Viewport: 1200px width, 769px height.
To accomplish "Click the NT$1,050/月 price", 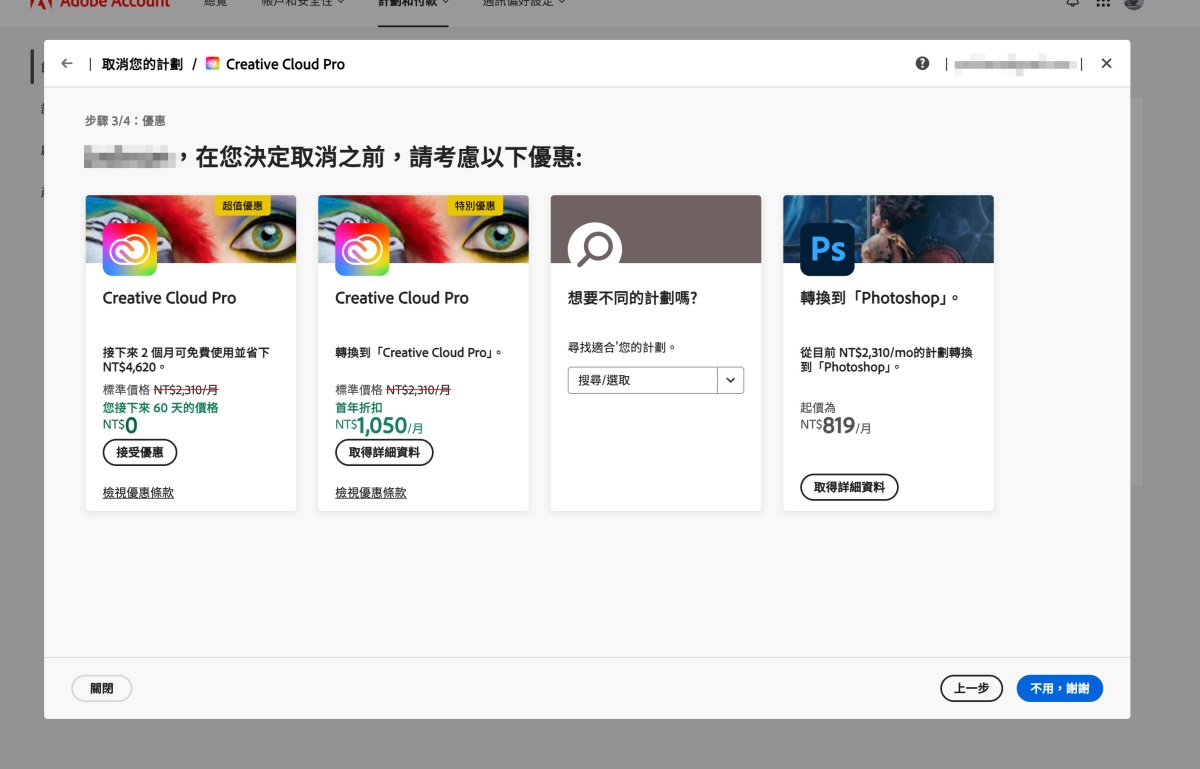I will click(379, 426).
